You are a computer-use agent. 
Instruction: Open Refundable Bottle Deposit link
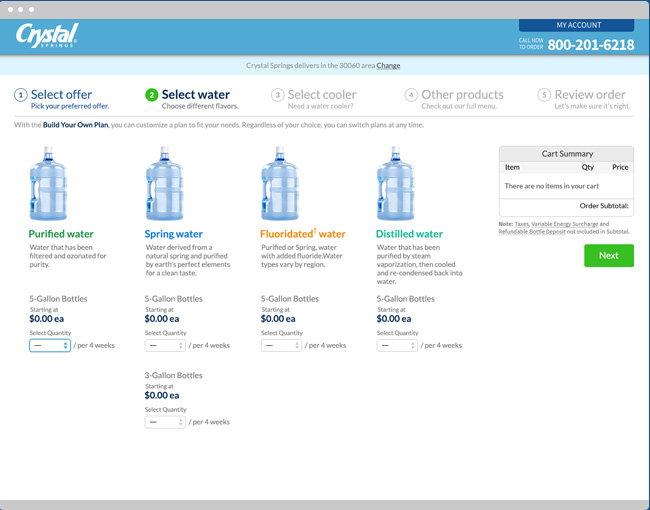532,231
